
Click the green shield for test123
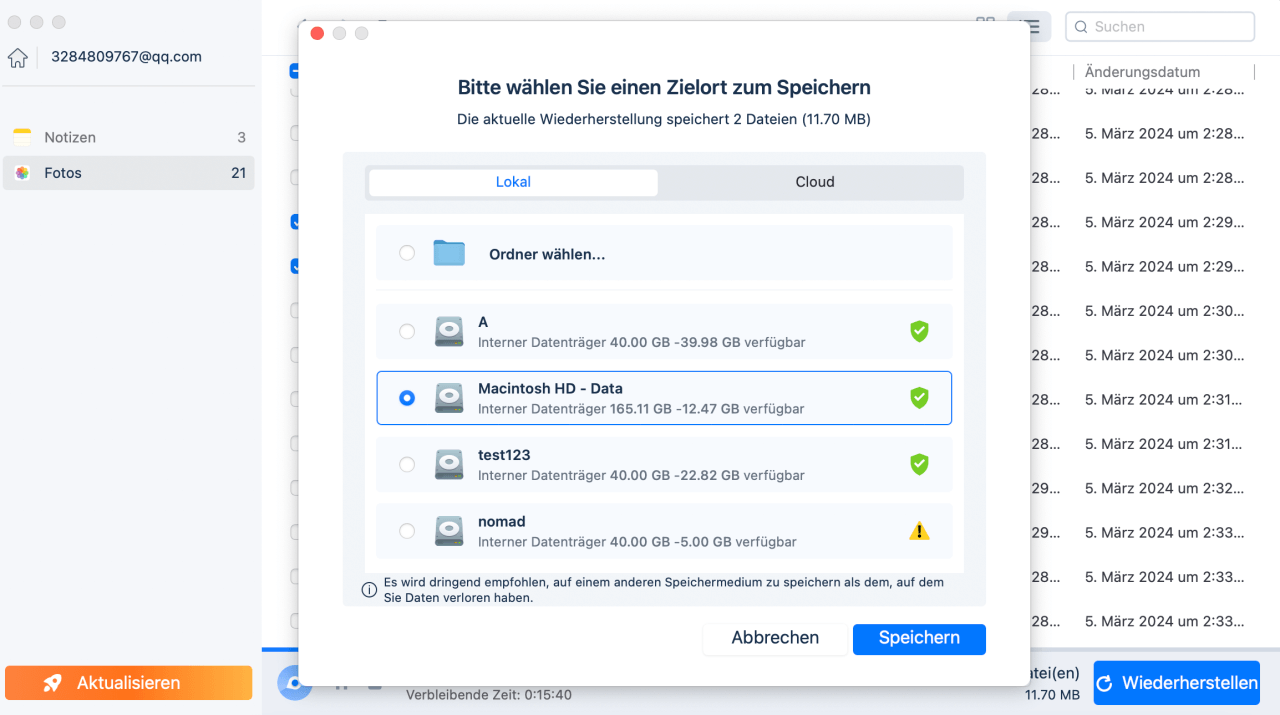point(919,464)
